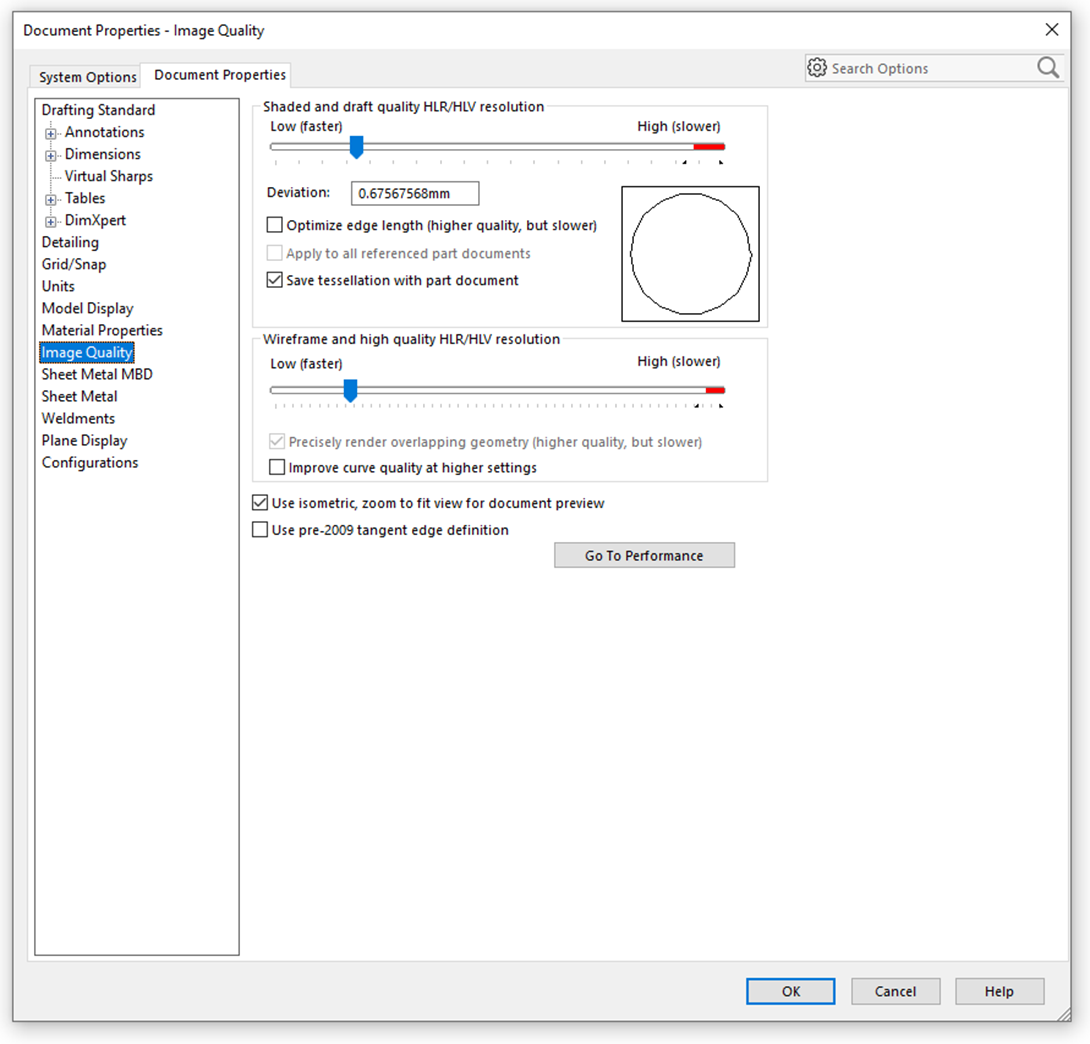The height and width of the screenshot is (1044, 1090).
Task: Click the Go To Performance button
Action: 644,555
